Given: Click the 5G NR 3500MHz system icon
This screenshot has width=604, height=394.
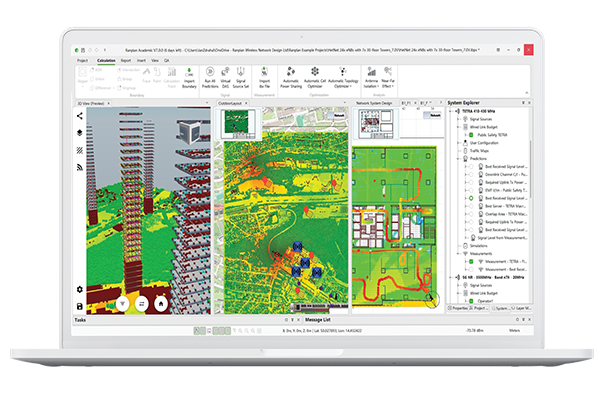Looking at the screenshot, I should 458,277.
